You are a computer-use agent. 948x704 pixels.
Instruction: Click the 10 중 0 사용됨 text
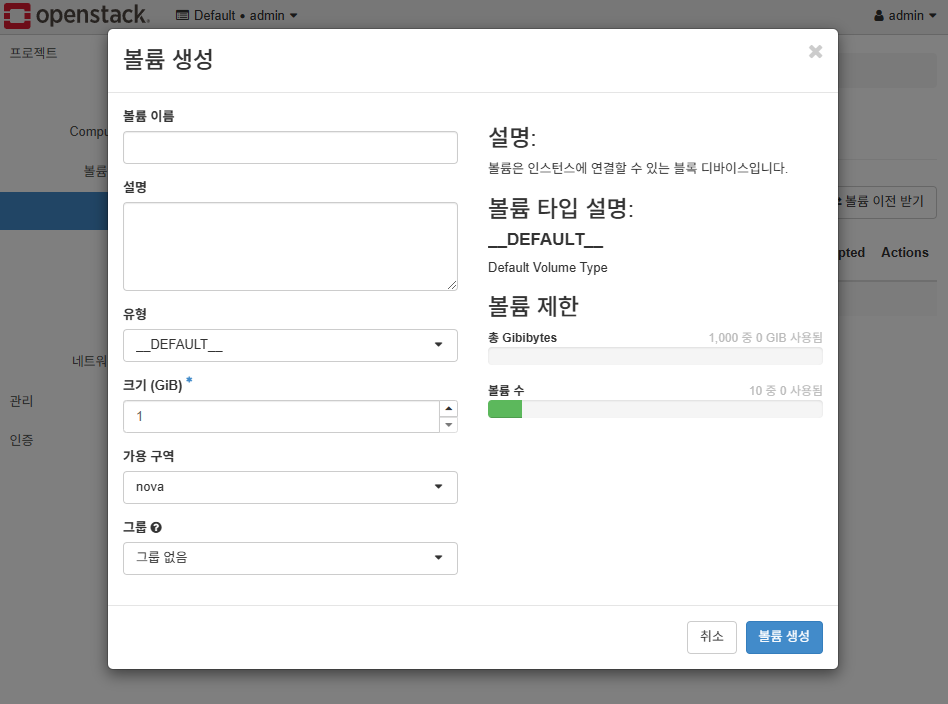(786, 391)
